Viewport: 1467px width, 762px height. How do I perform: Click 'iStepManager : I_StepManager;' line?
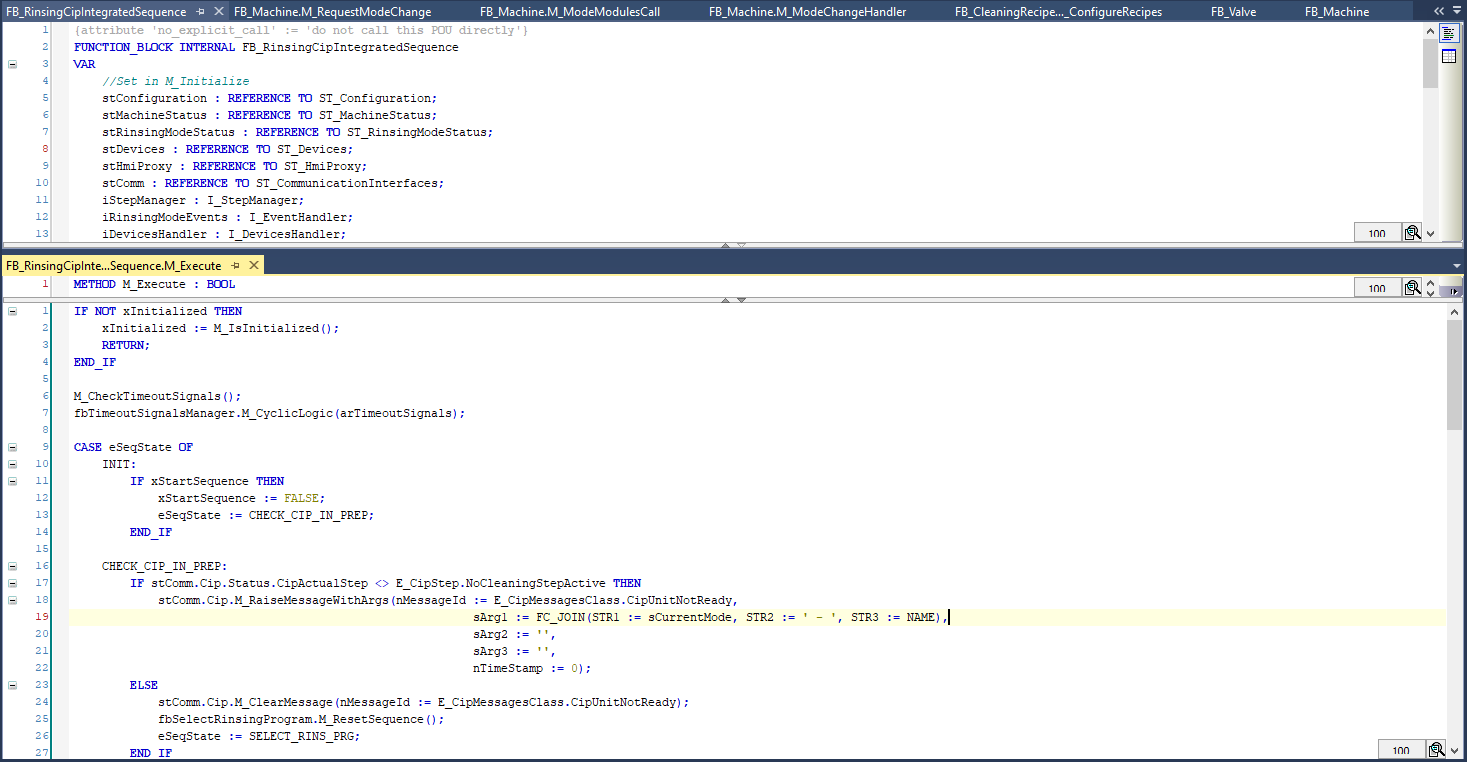[203, 200]
